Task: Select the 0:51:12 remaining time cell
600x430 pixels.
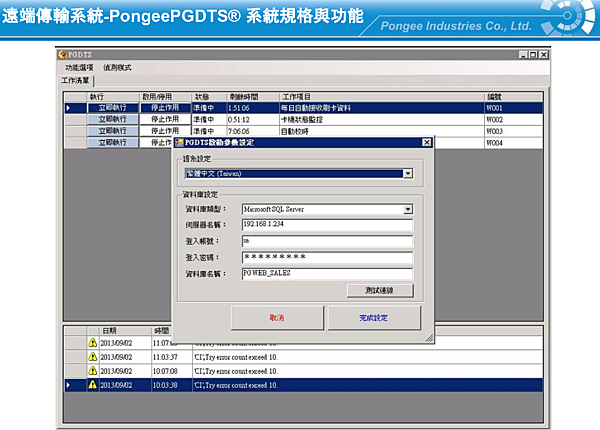Action: pyautogui.click(x=253, y=120)
